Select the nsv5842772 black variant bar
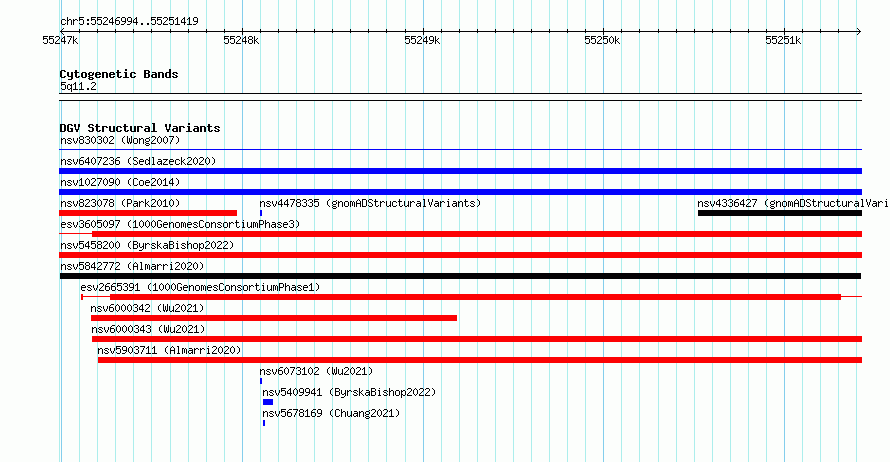Viewport: 890px width, 462px height. click(x=460, y=276)
